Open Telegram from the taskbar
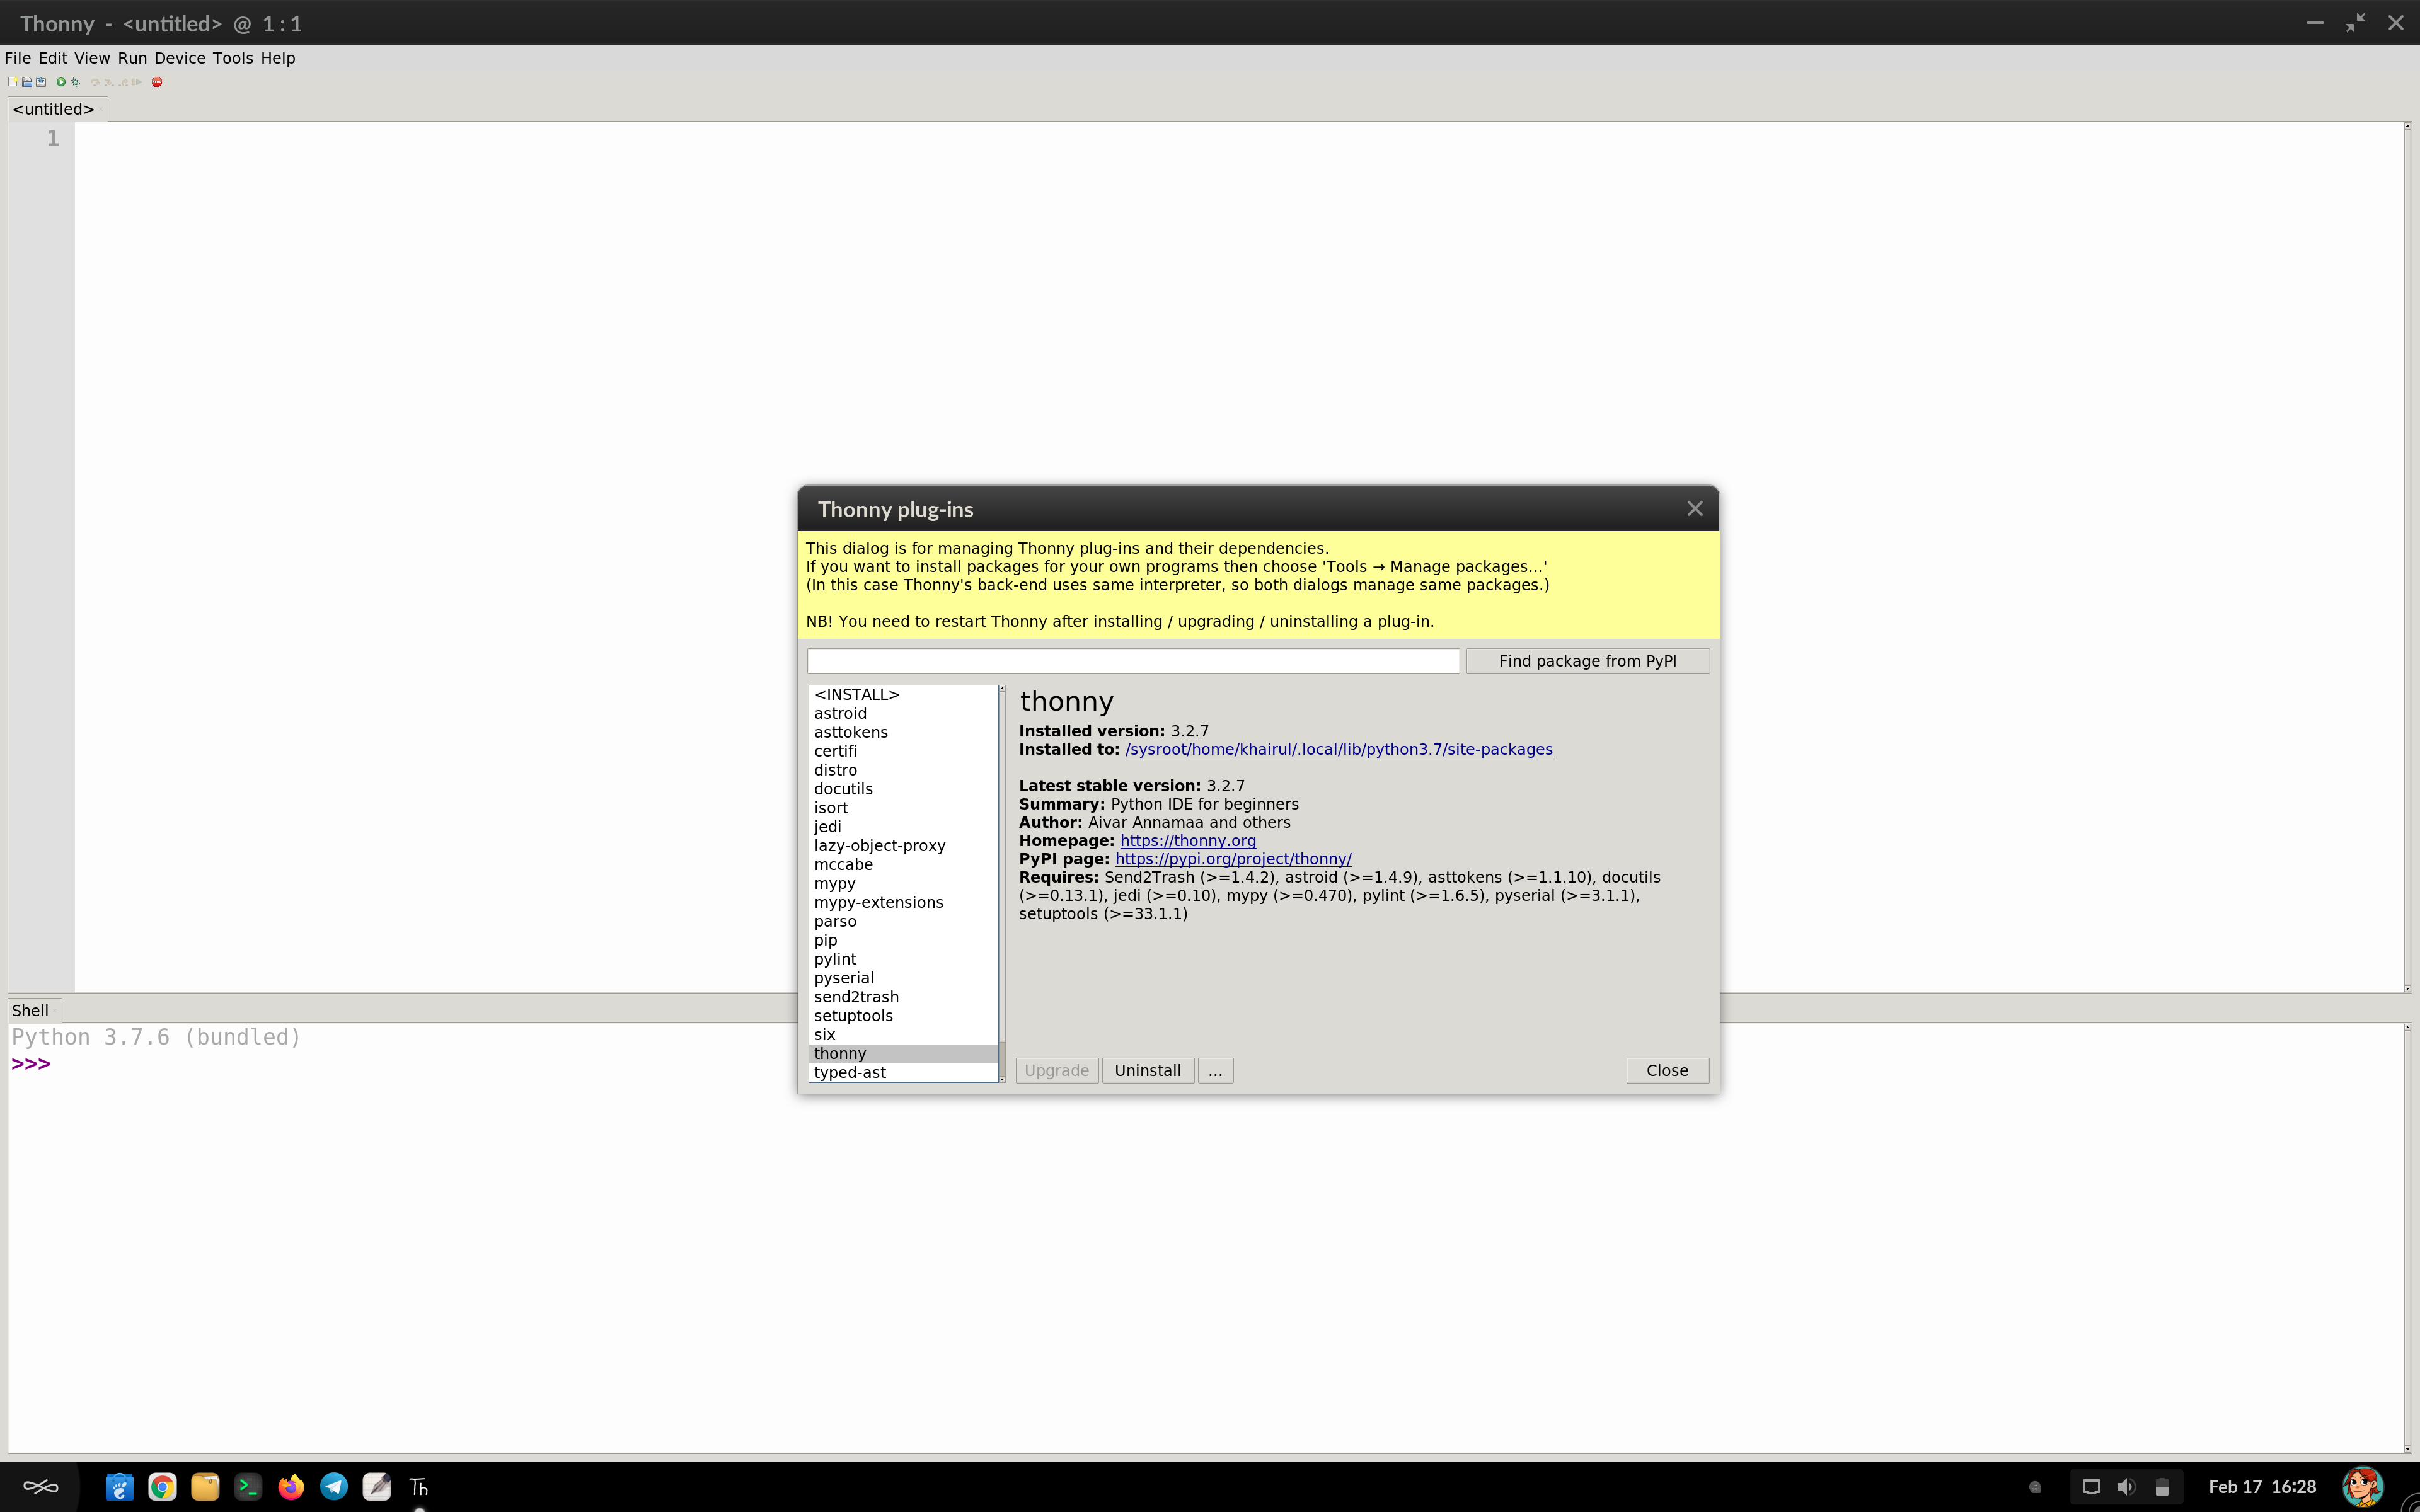This screenshot has width=2420, height=1512. tap(334, 1487)
